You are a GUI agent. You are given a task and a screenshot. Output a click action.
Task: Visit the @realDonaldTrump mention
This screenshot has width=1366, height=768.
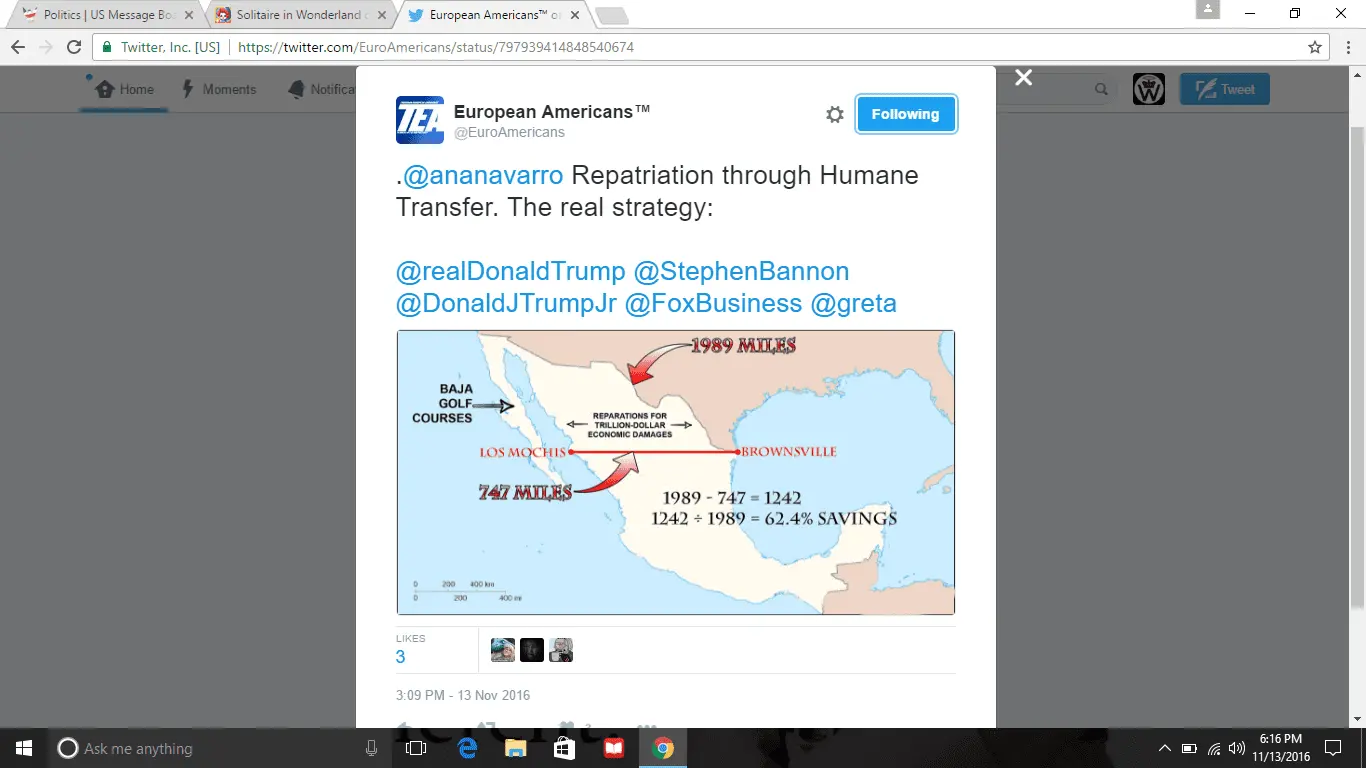click(511, 271)
